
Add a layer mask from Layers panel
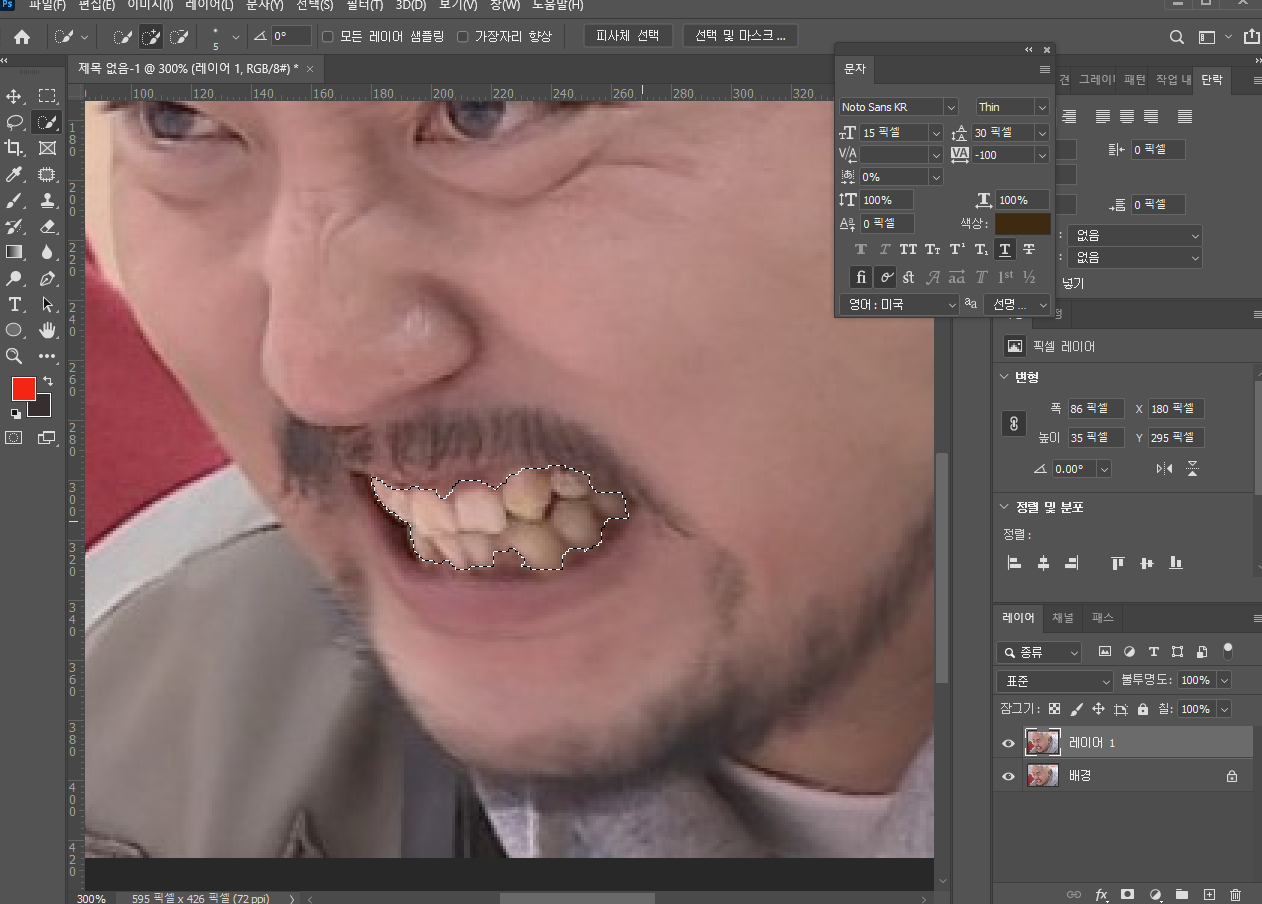1127,894
